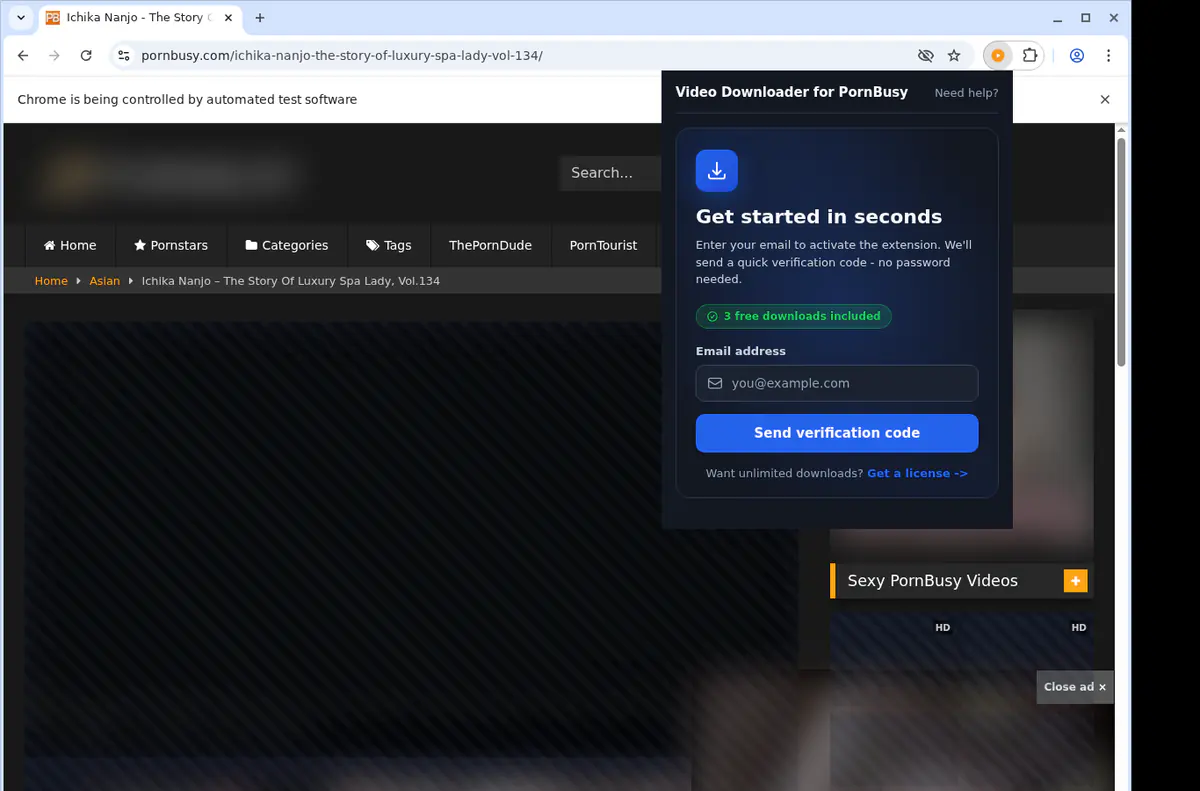This screenshot has height=791, width=1200.
Task: Click the 3 free downloads included badge
Action: click(x=793, y=316)
